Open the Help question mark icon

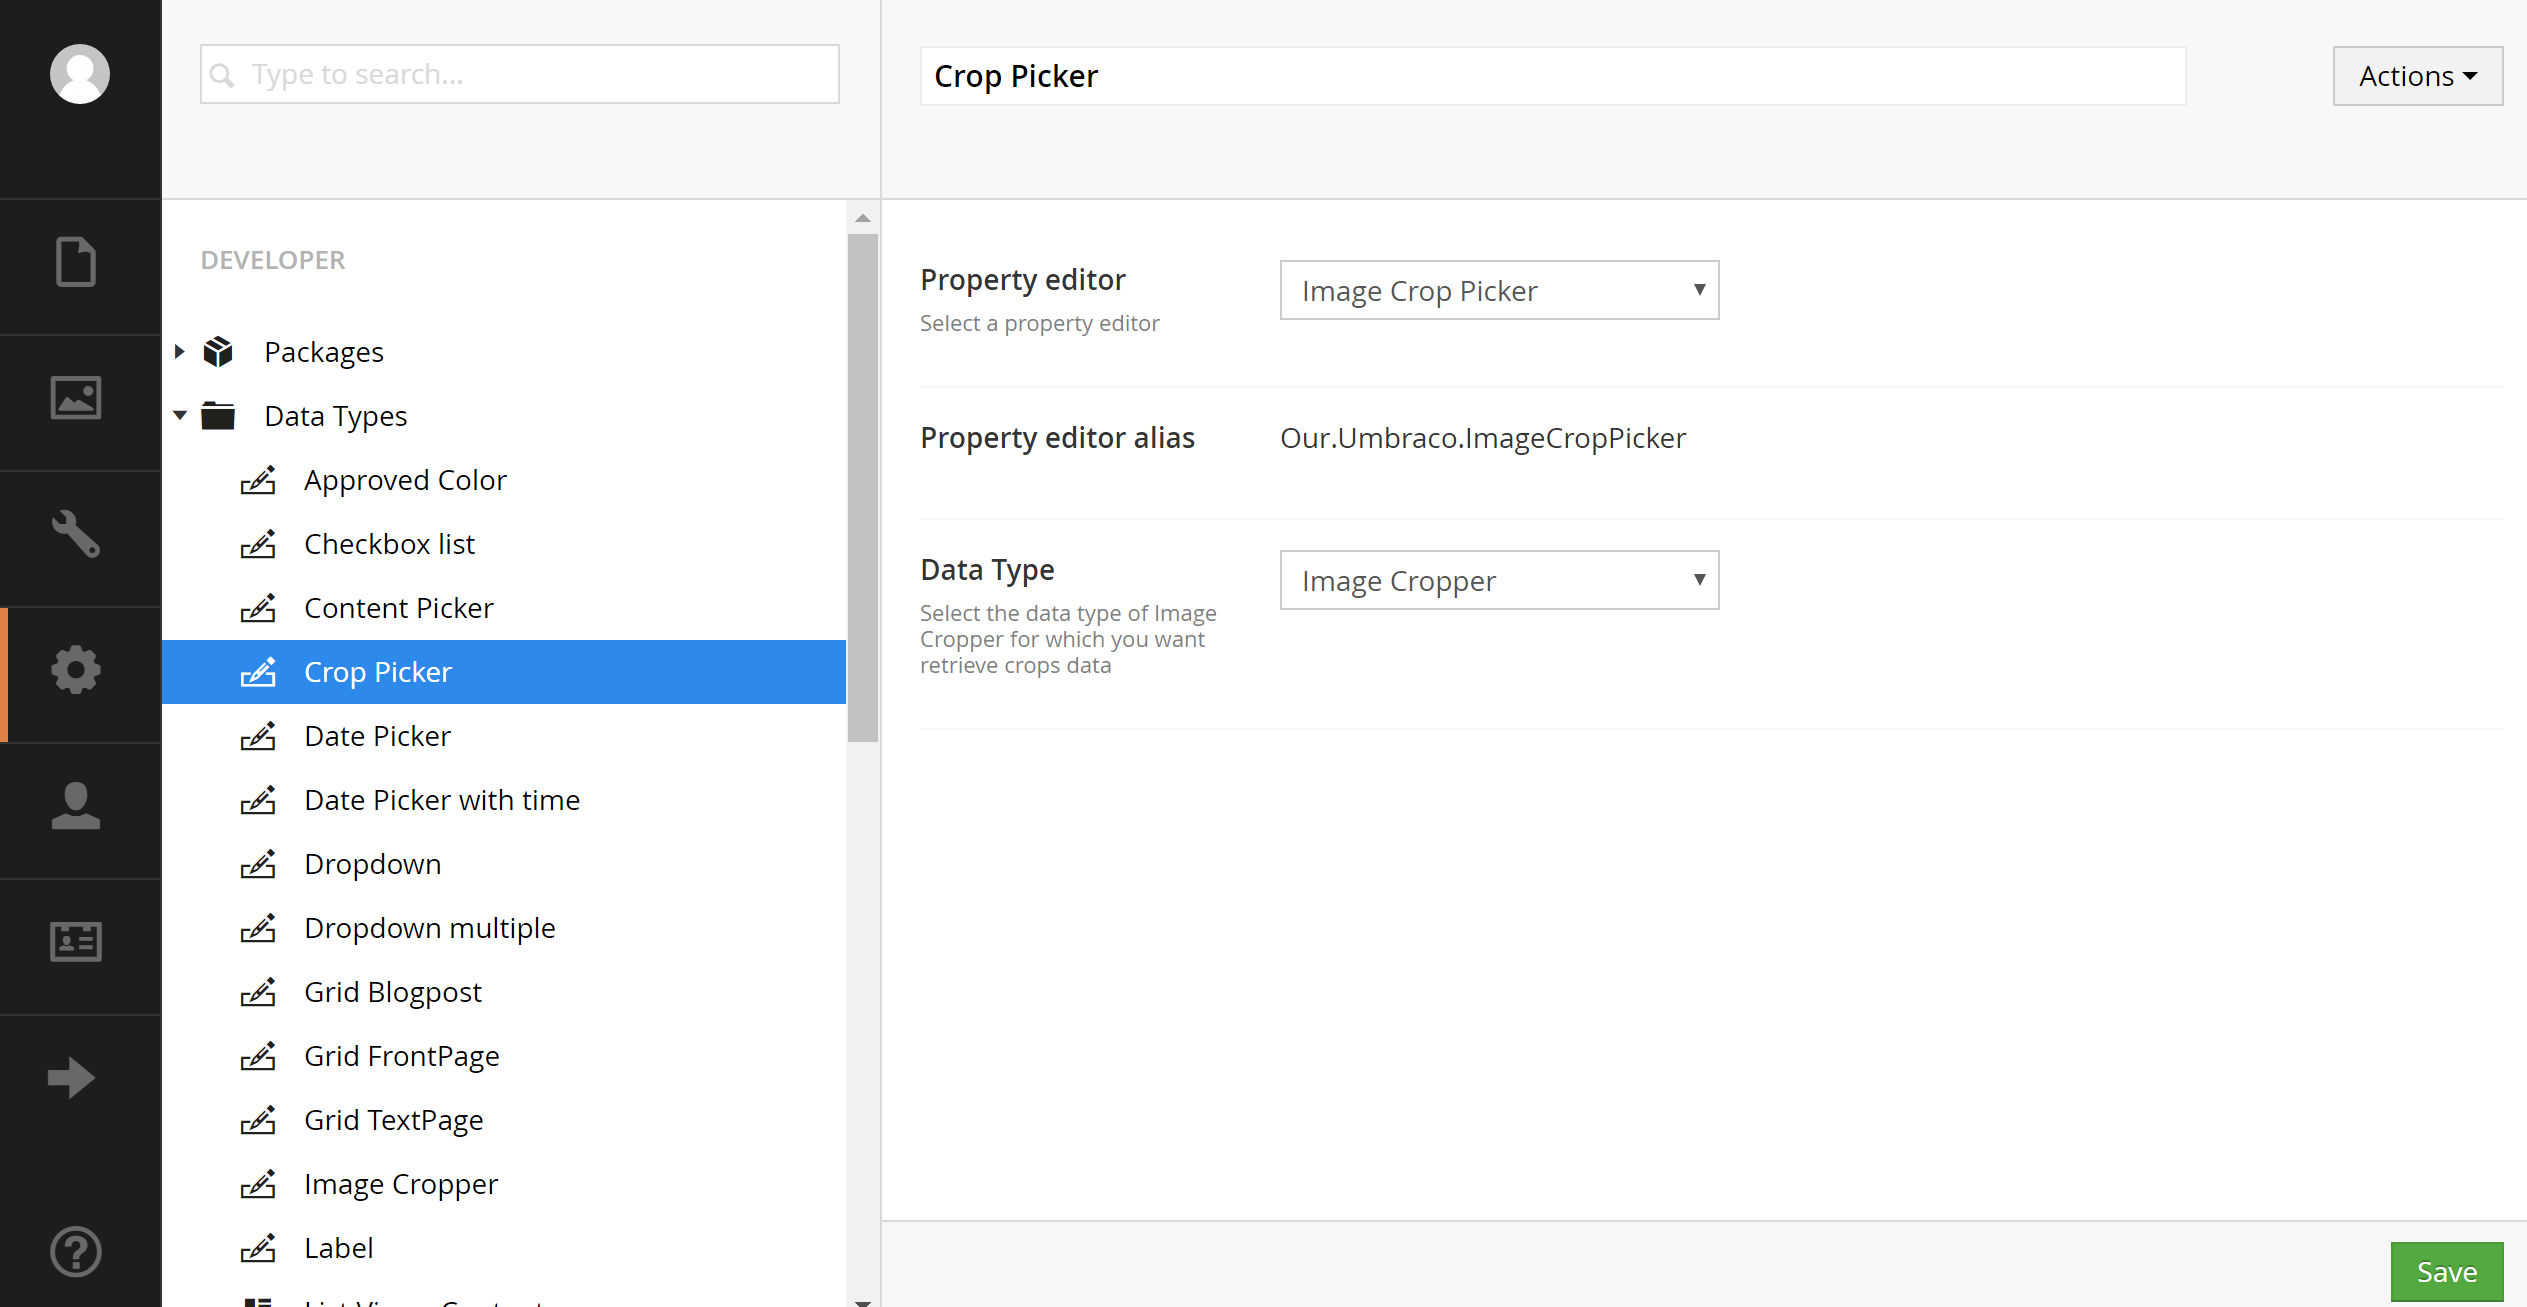coord(76,1251)
